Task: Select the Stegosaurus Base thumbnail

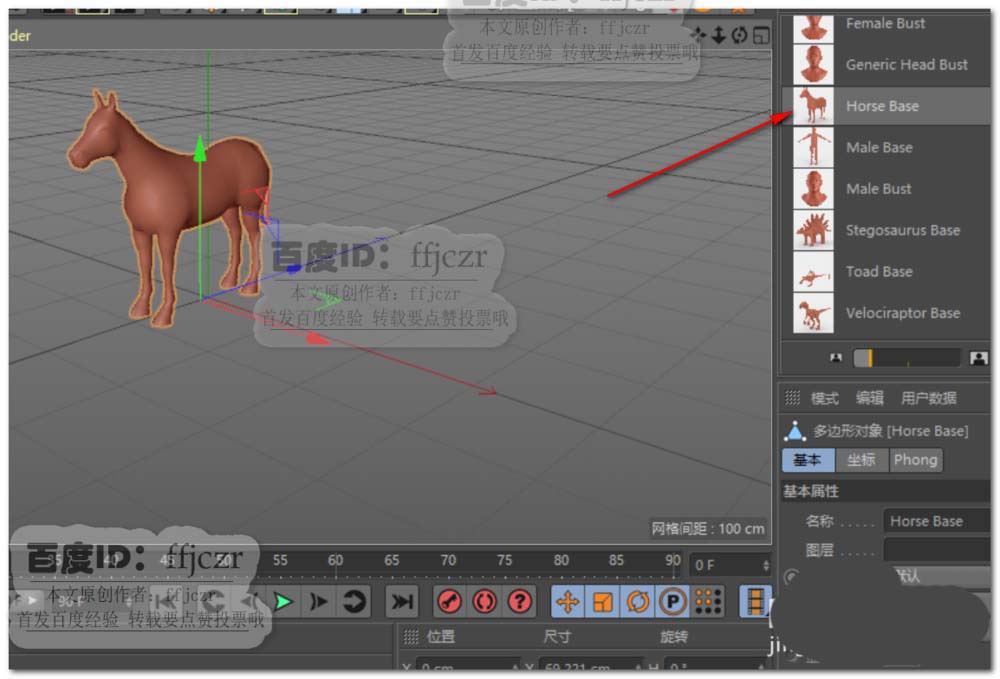Action: pos(813,230)
